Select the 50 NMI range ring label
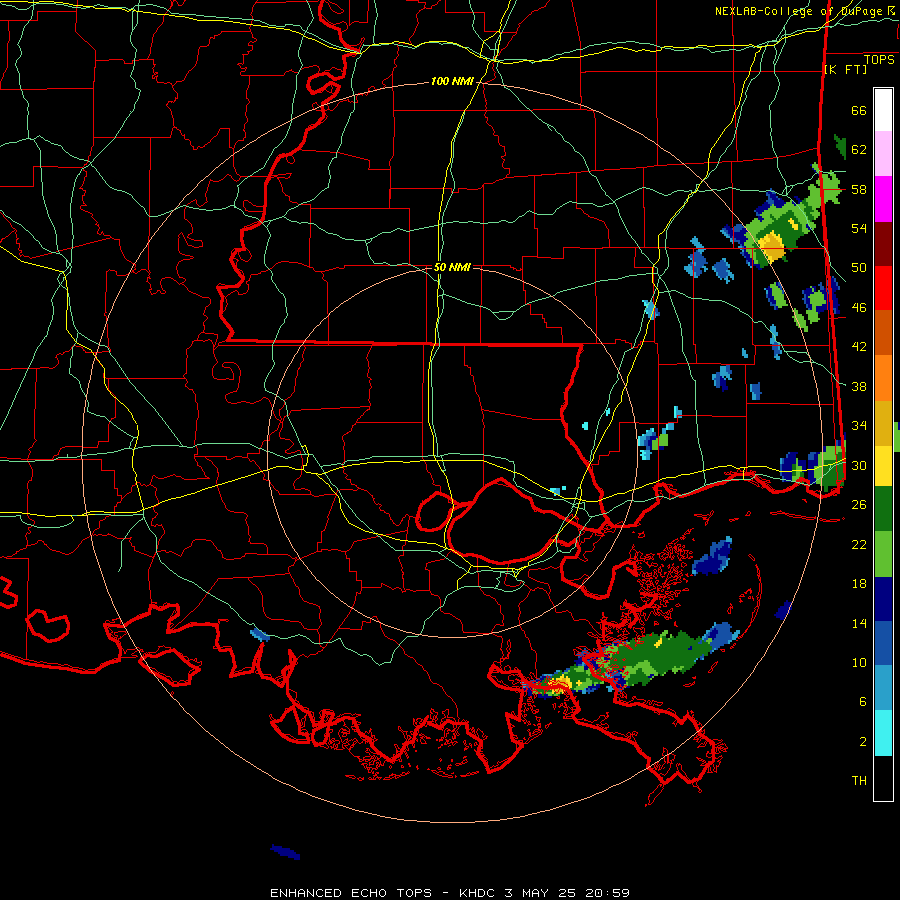This screenshot has width=900, height=900. click(x=452, y=267)
